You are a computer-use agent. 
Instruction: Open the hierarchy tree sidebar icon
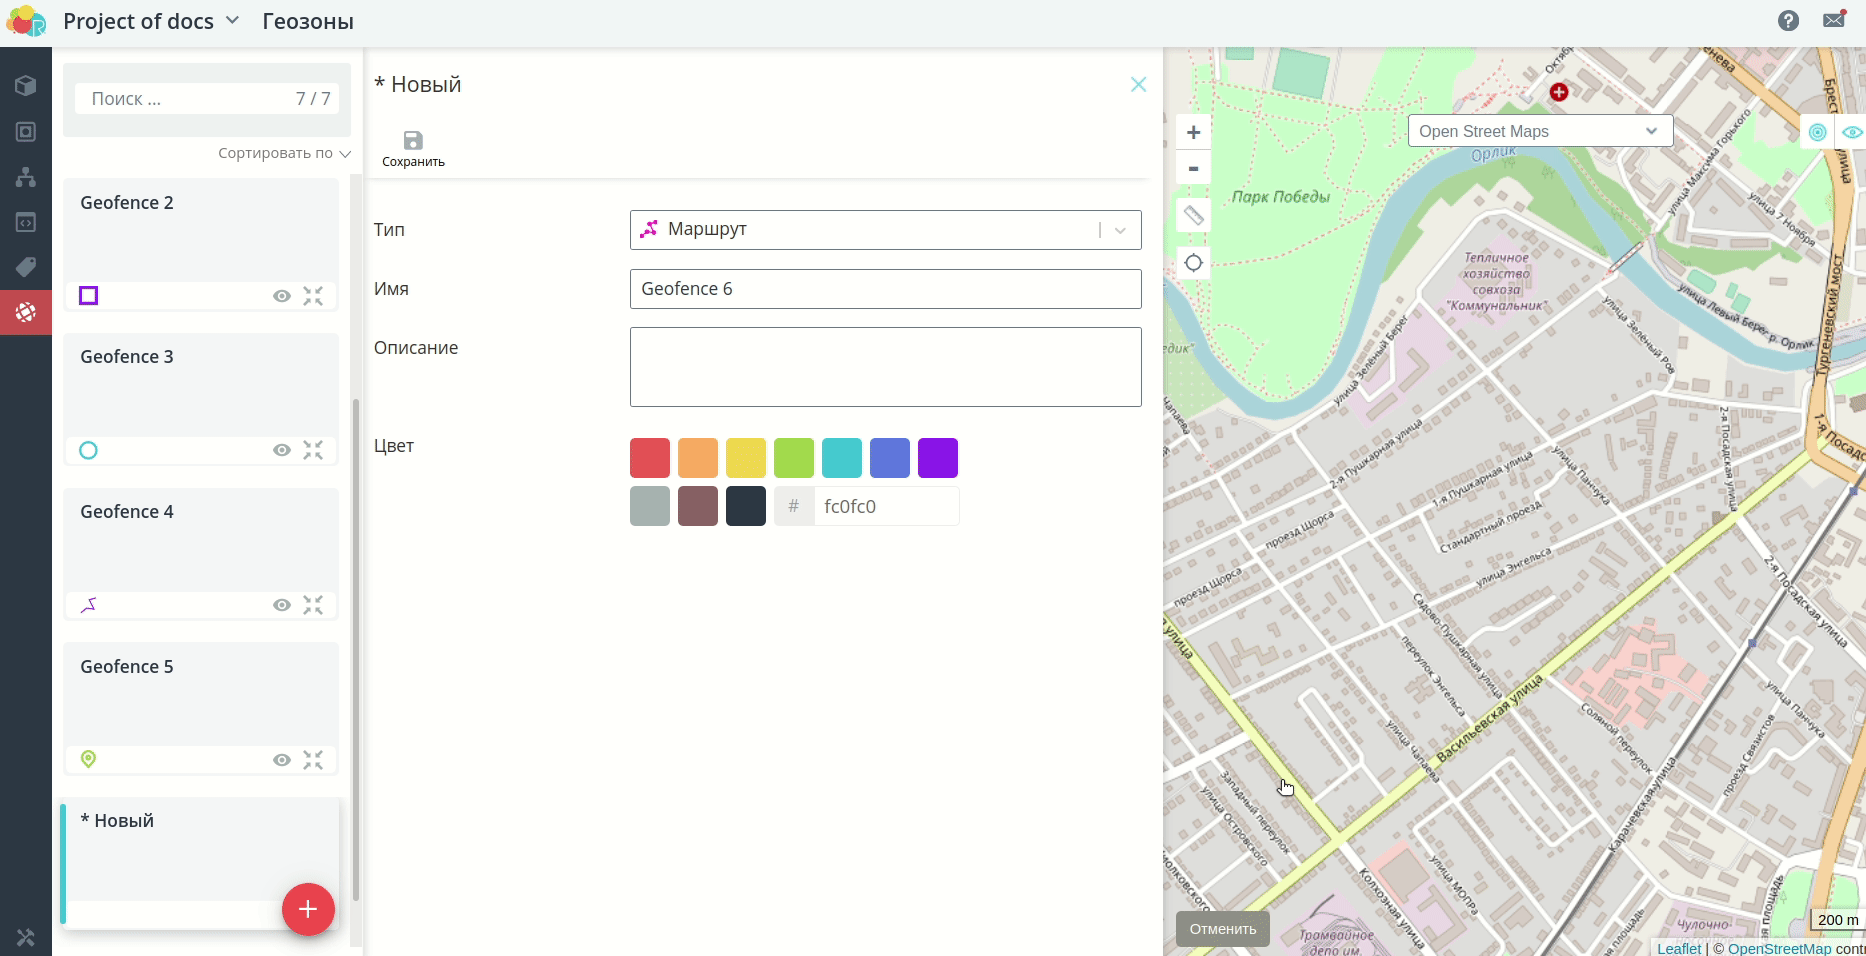click(26, 177)
